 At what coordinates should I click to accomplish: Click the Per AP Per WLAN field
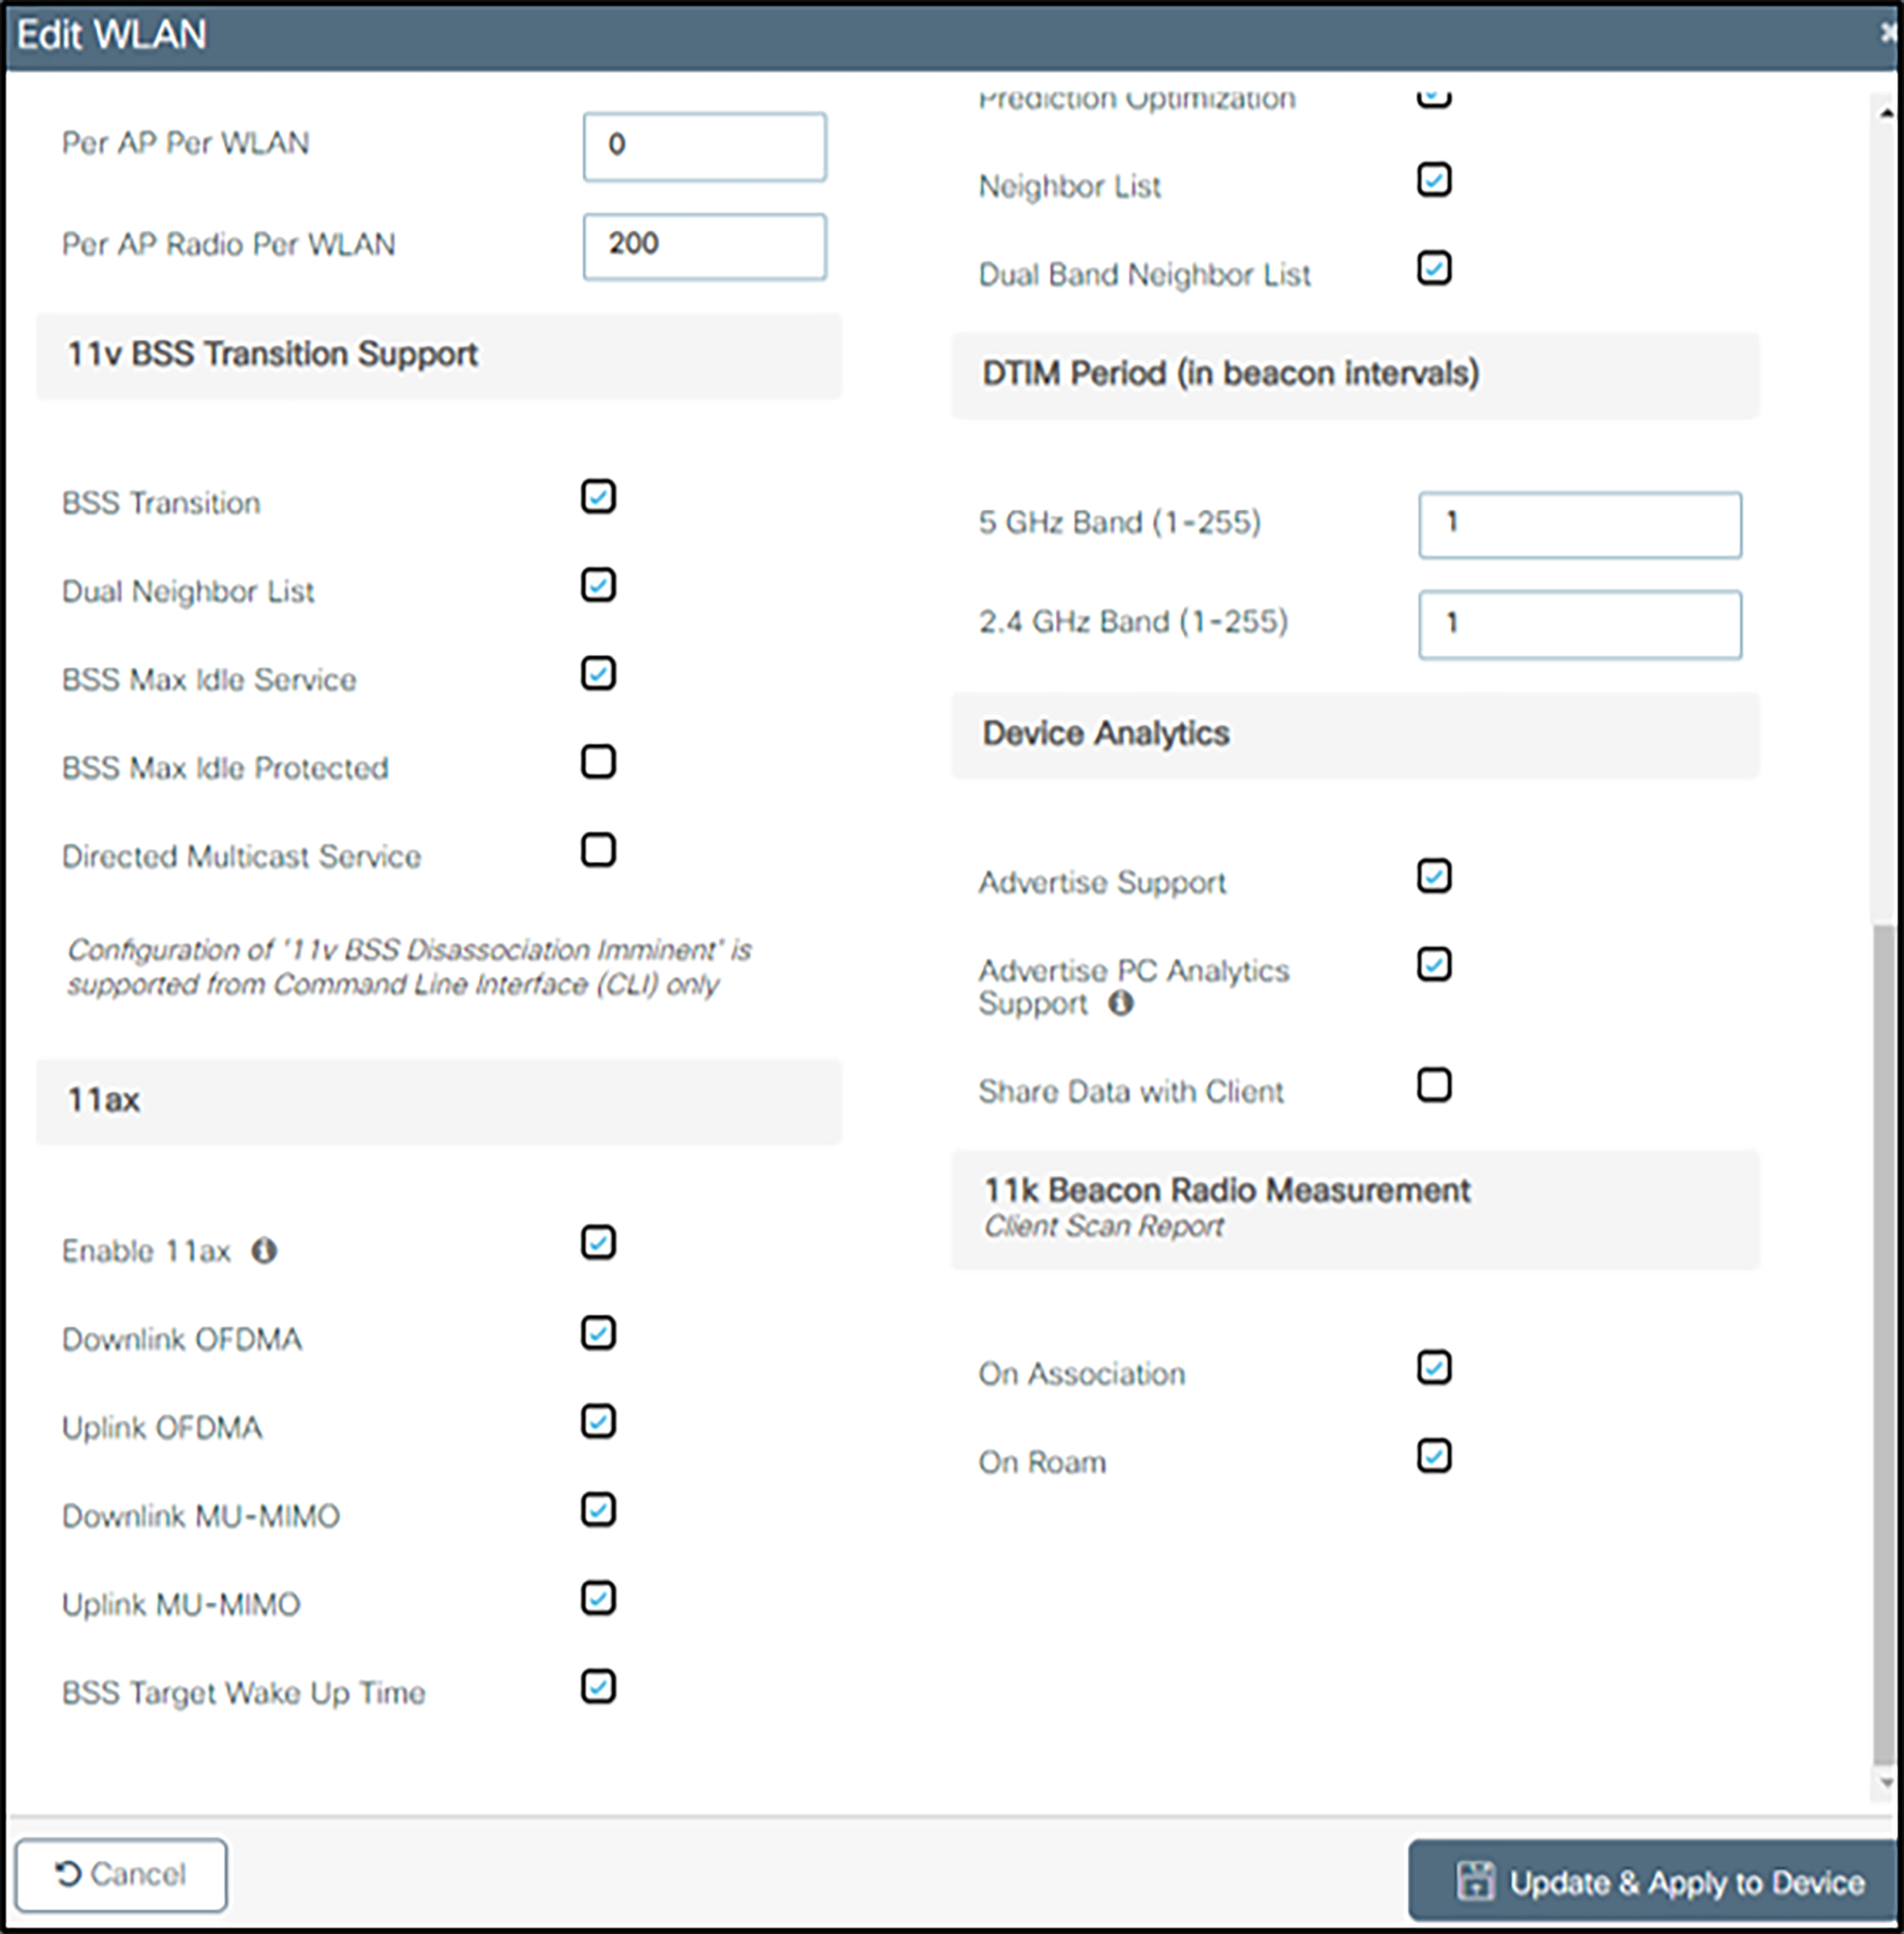pyautogui.click(x=704, y=146)
